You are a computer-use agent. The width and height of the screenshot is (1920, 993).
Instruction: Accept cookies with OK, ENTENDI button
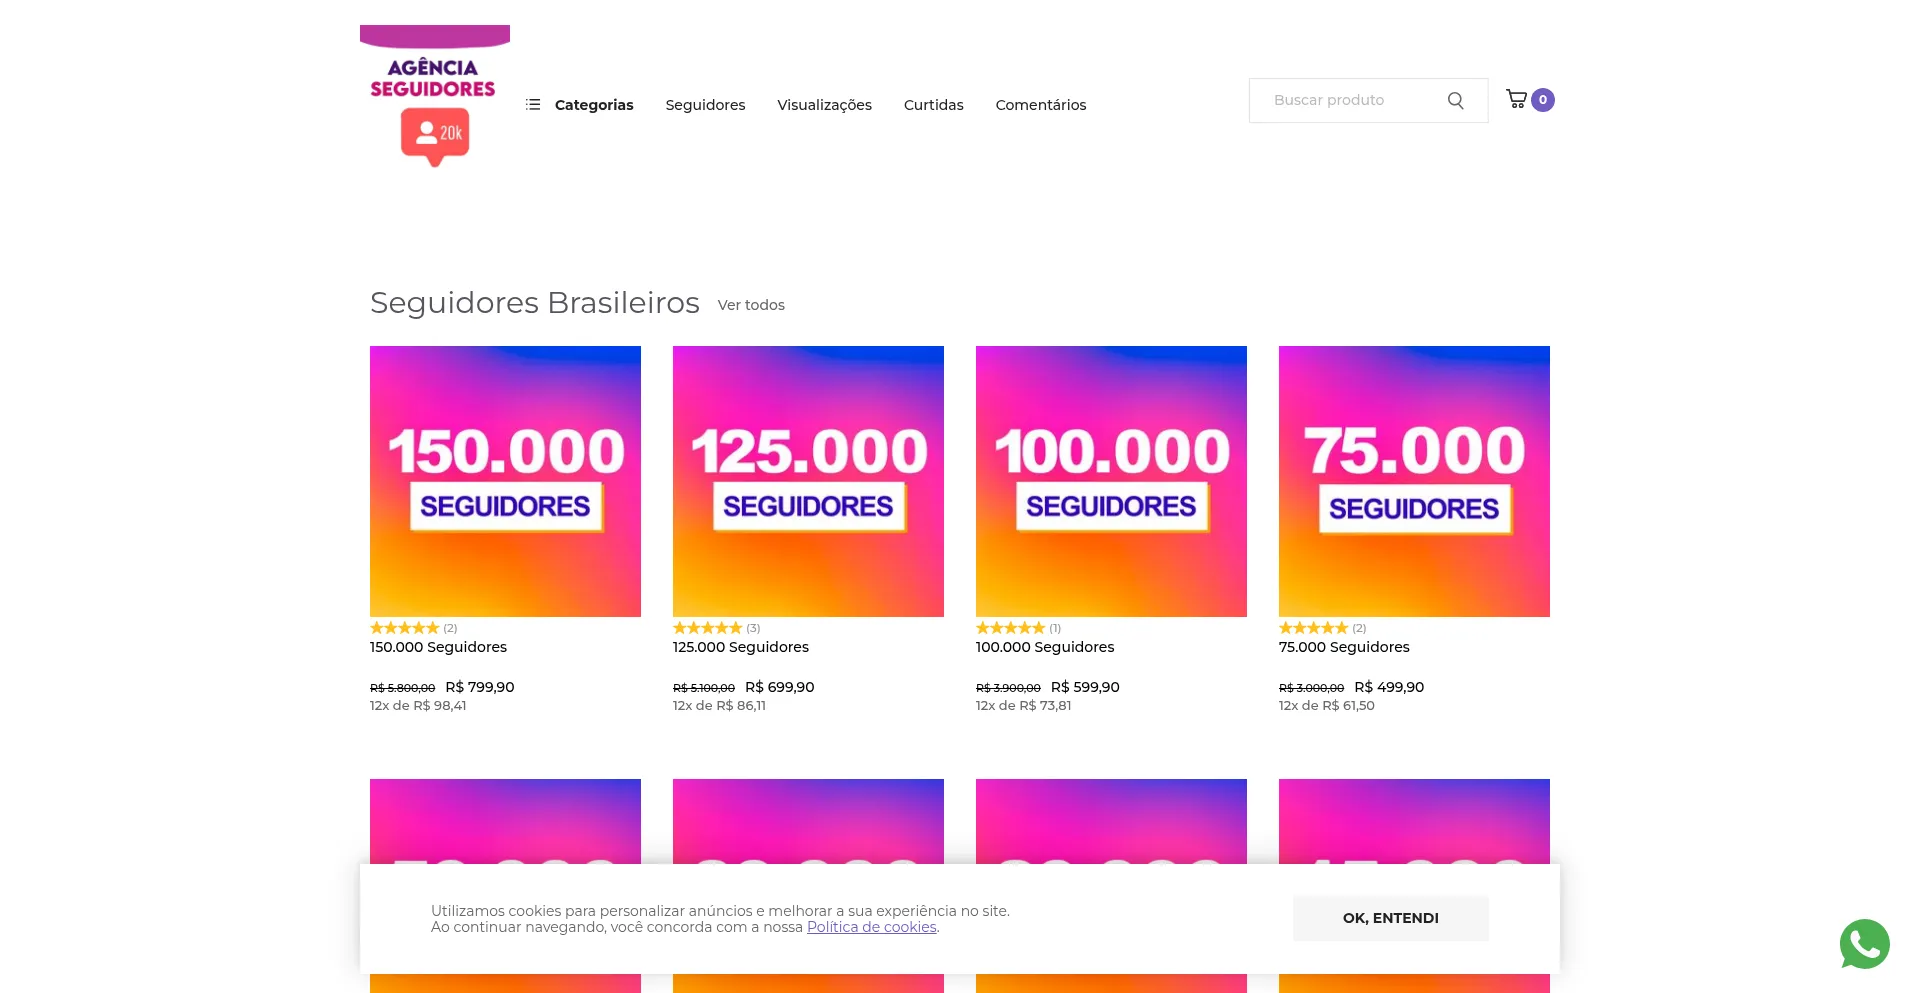tap(1390, 918)
